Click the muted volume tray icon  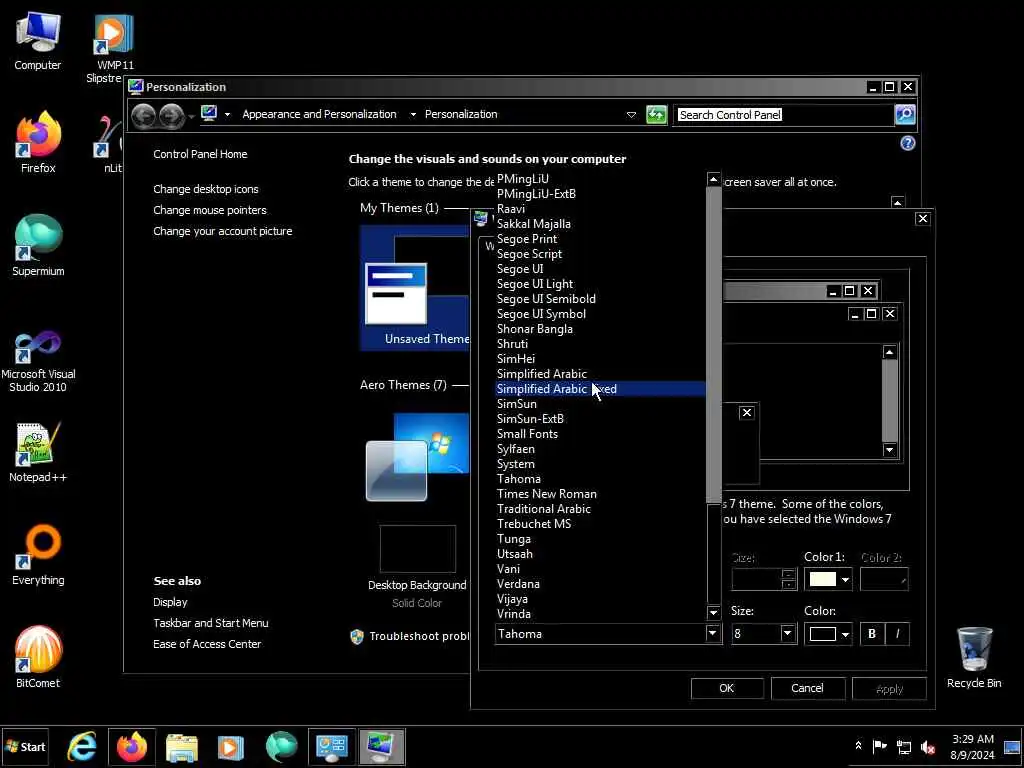pyautogui.click(x=927, y=746)
